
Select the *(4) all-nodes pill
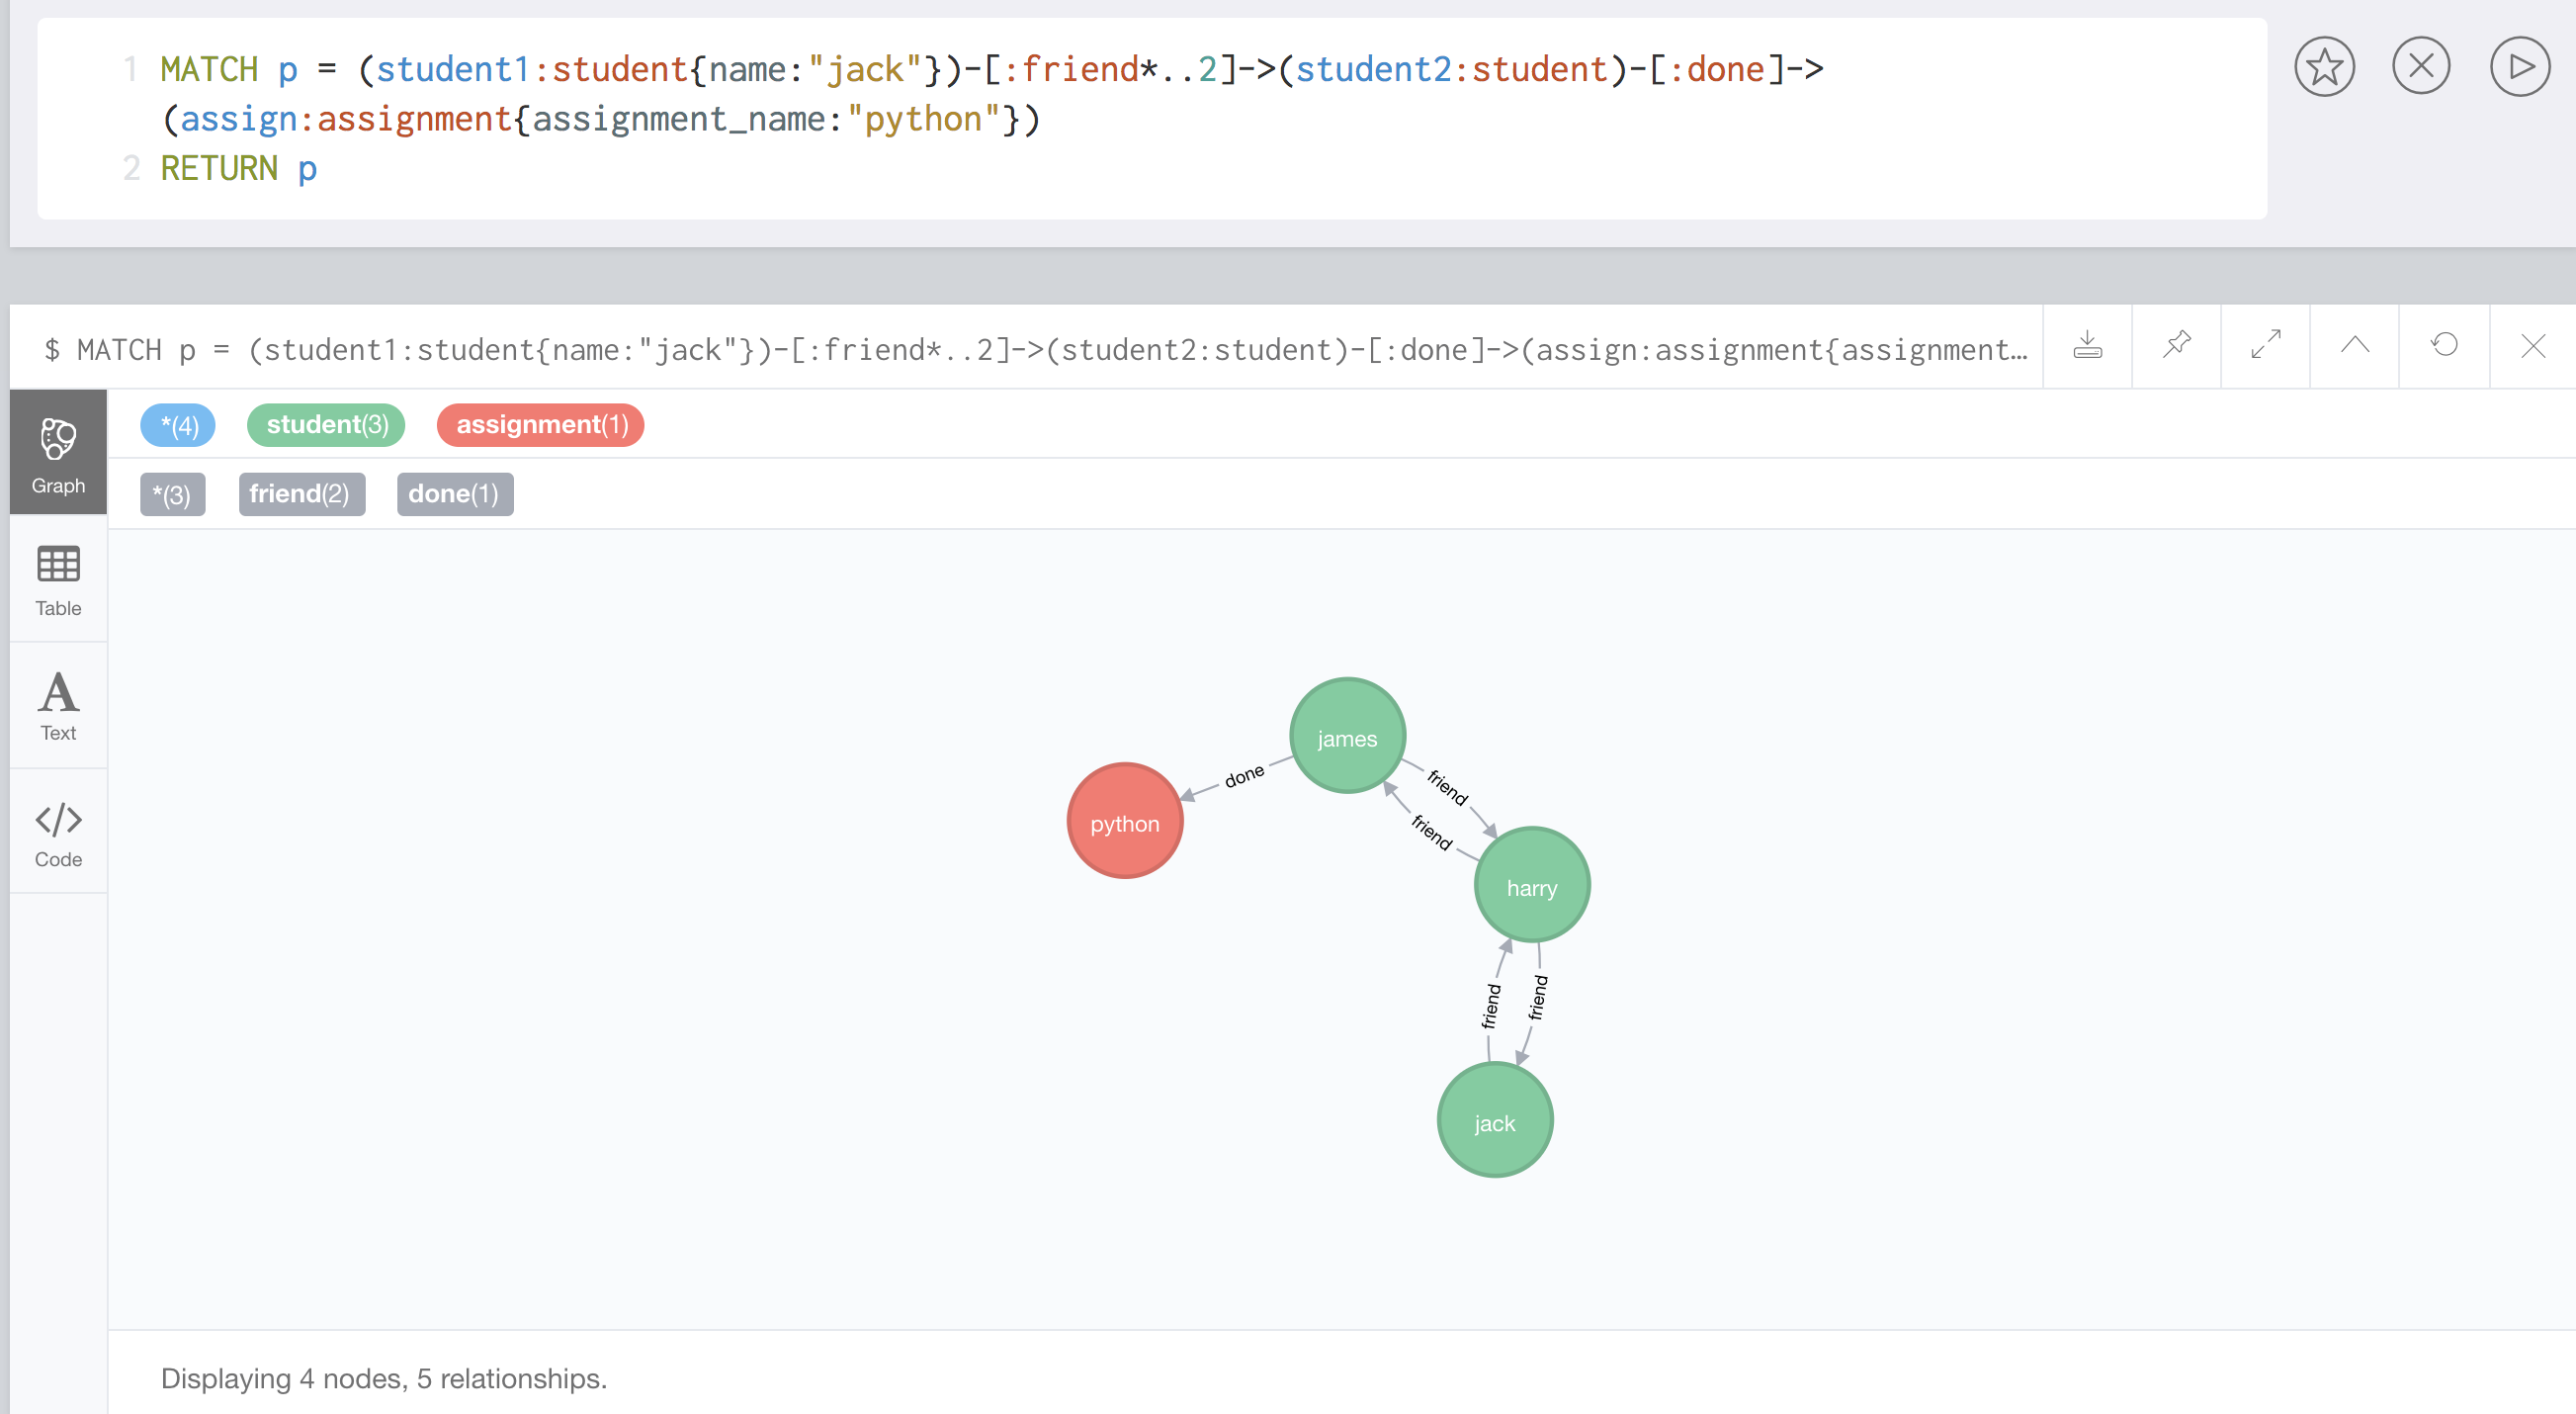pos(178,425)
